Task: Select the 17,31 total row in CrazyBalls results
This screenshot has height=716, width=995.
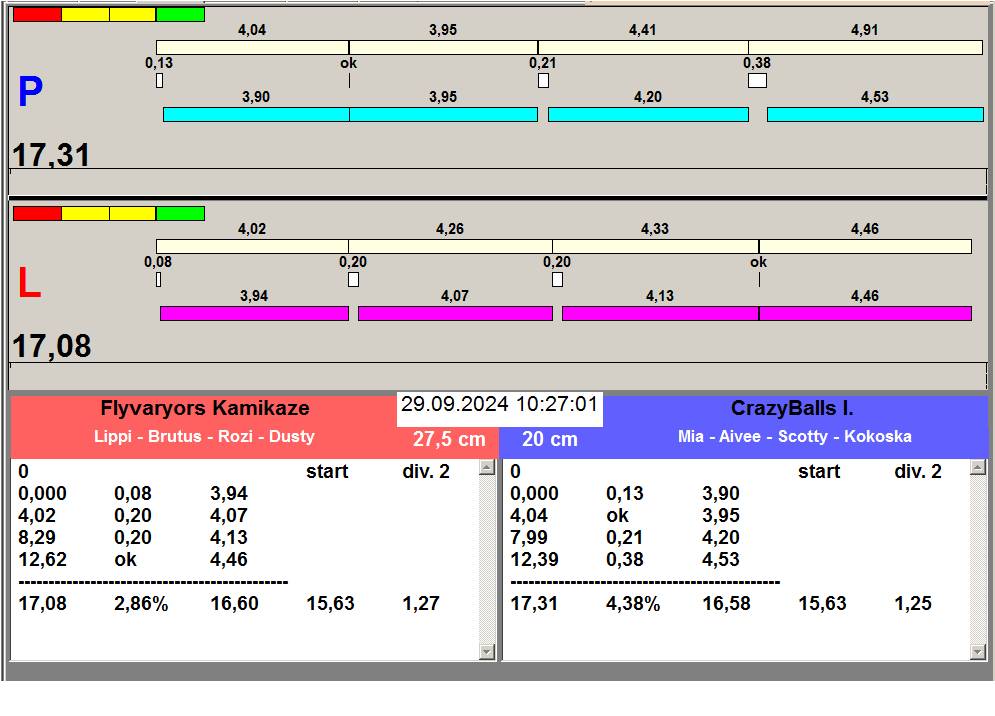Action: 720,603
